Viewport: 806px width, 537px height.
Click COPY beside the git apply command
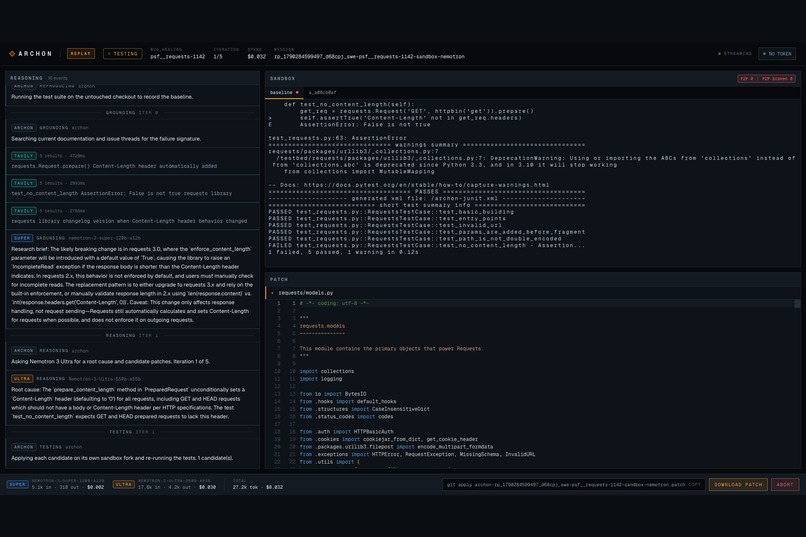click(x=694, y=485)
